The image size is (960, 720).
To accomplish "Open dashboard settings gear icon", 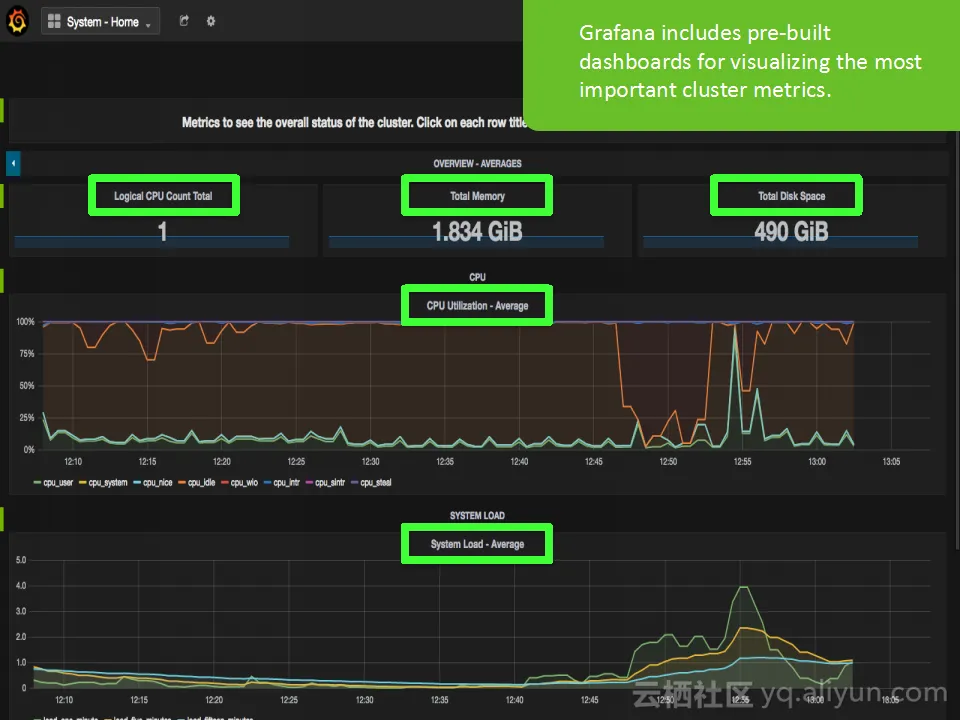I will [211, 21].
